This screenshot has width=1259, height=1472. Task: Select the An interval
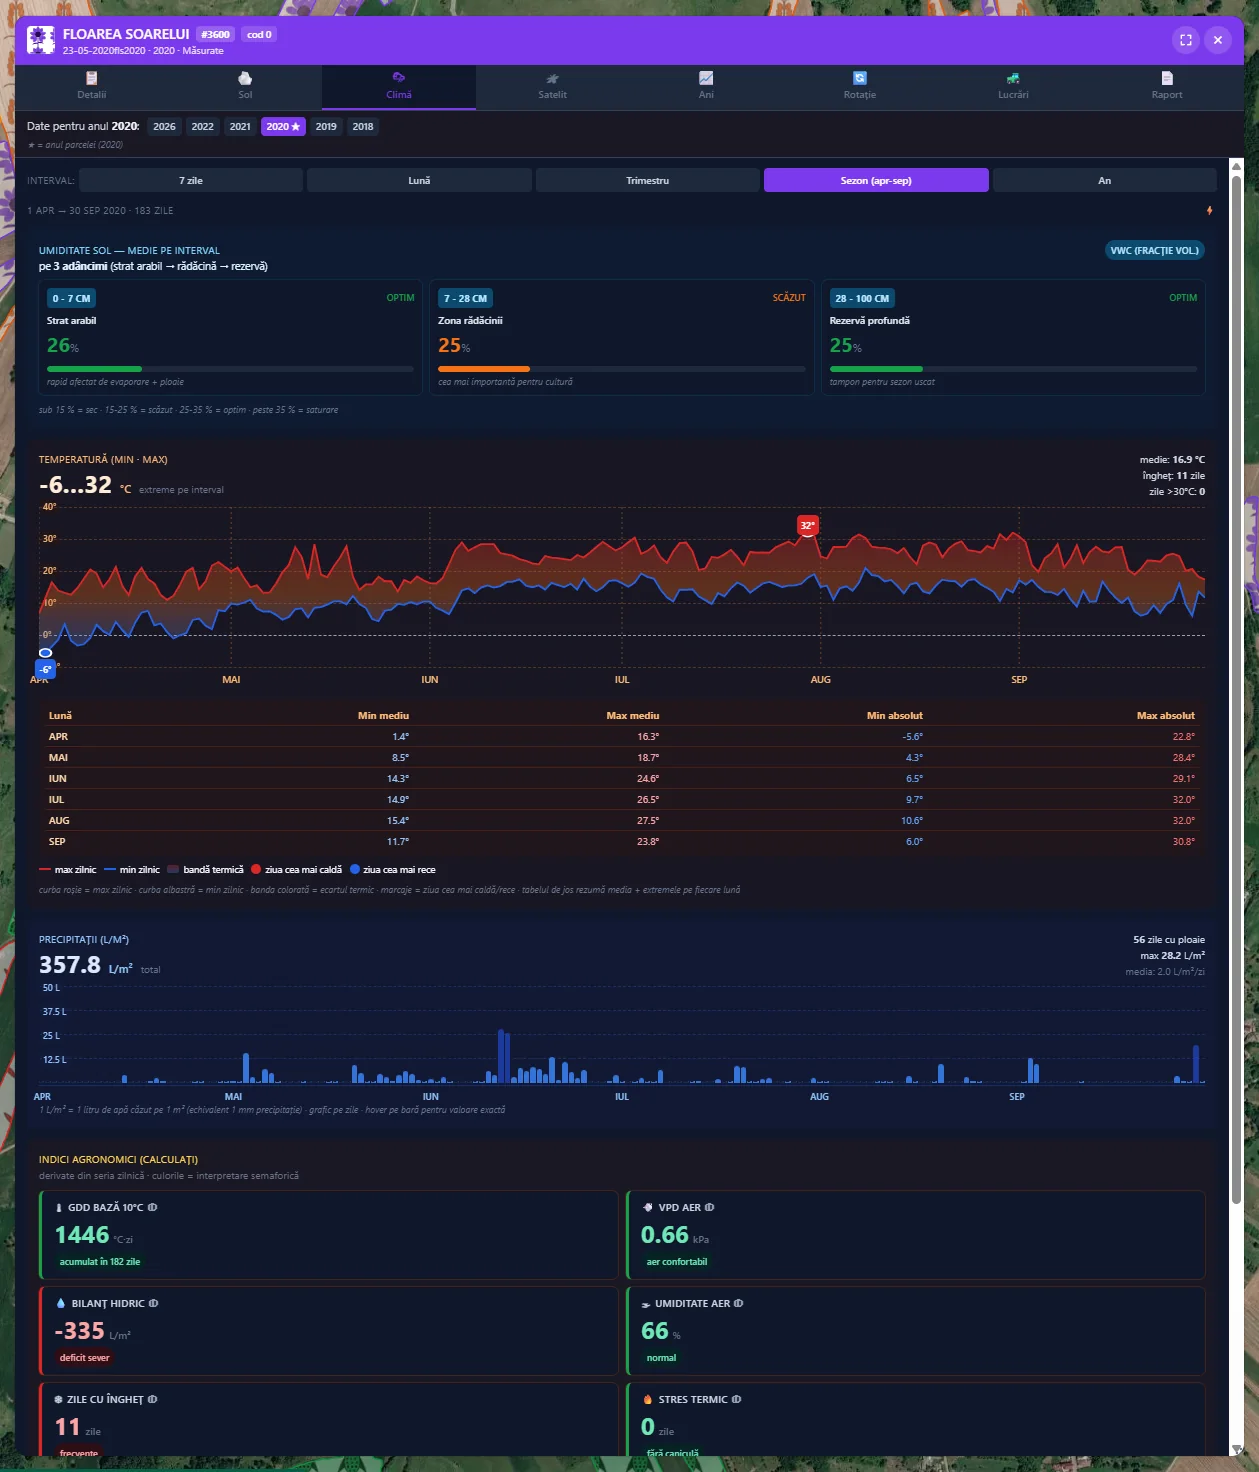coord(1105,180)
